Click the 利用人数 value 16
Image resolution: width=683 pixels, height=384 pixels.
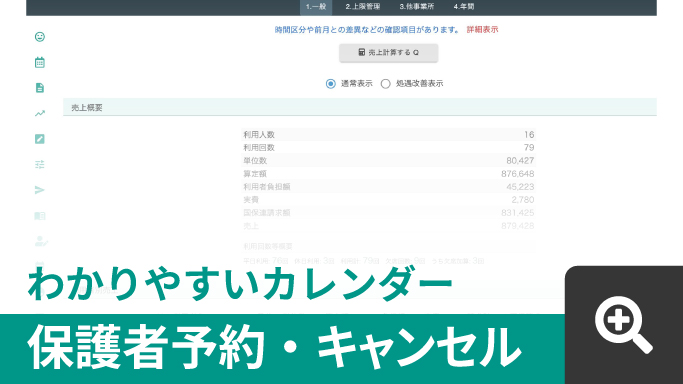(x=529, y=135)
